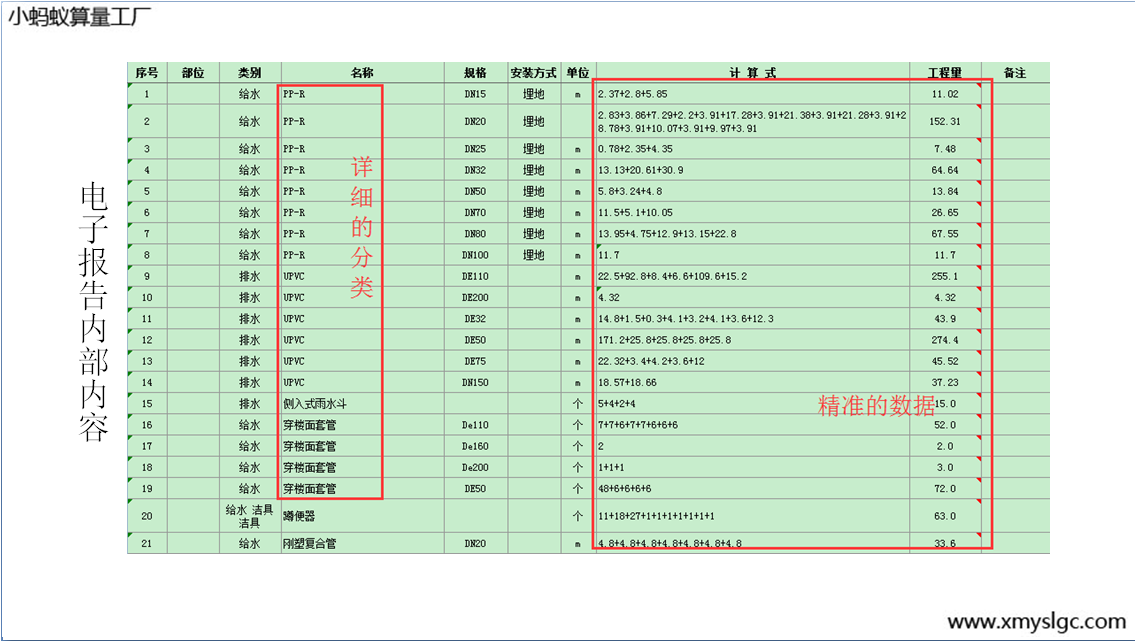The height and width of the screenshot is (642, 1136).
Task: Click the 名称 column header
Action: click(362, 73)
